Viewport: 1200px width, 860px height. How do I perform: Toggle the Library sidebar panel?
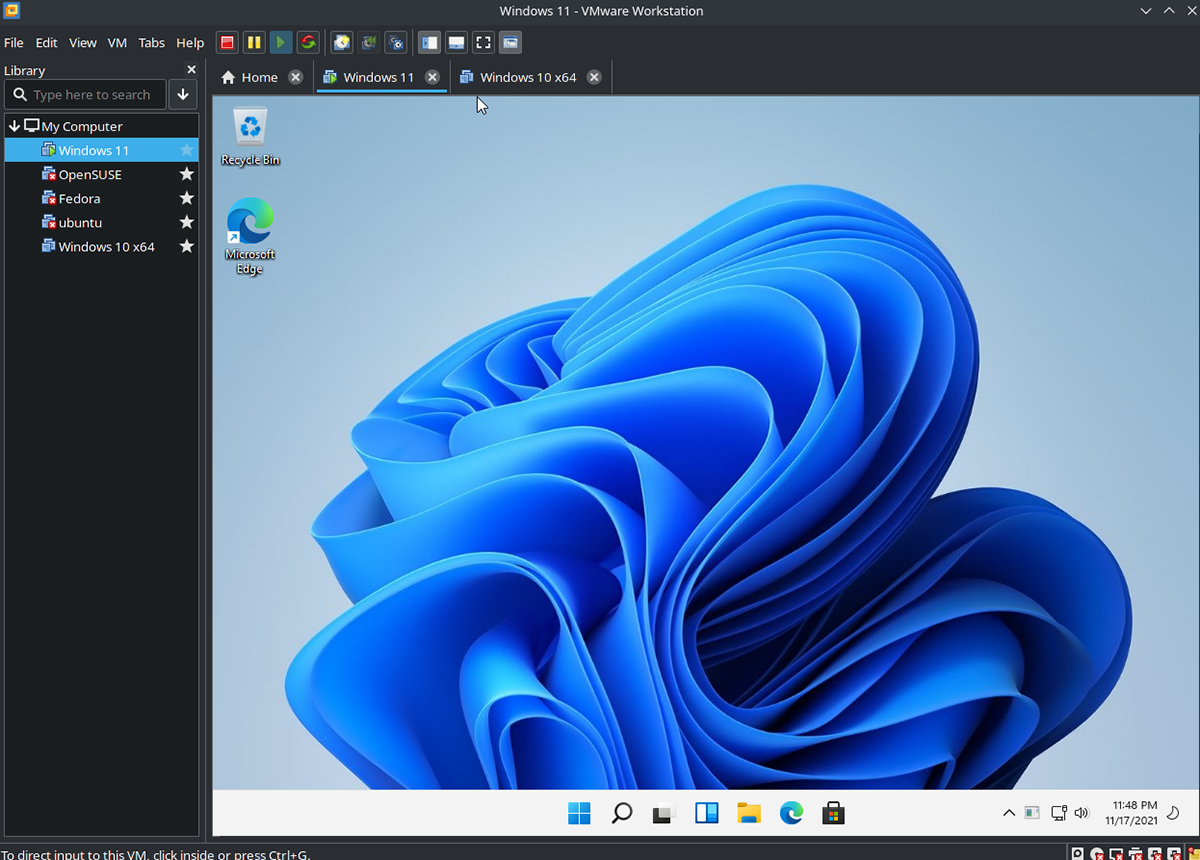pos(429,42)
